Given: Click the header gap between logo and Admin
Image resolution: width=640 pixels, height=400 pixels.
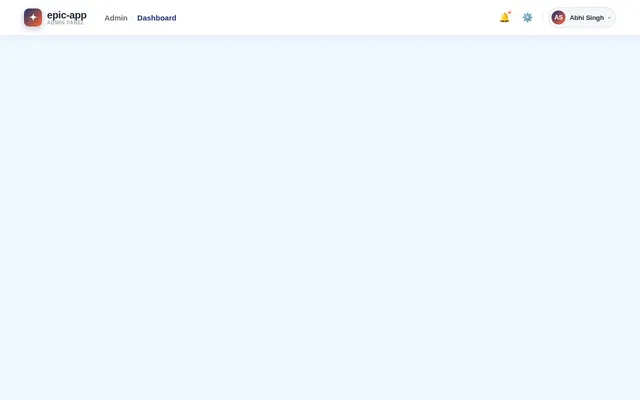Looking at the screenshot, I should pos(96,18).
